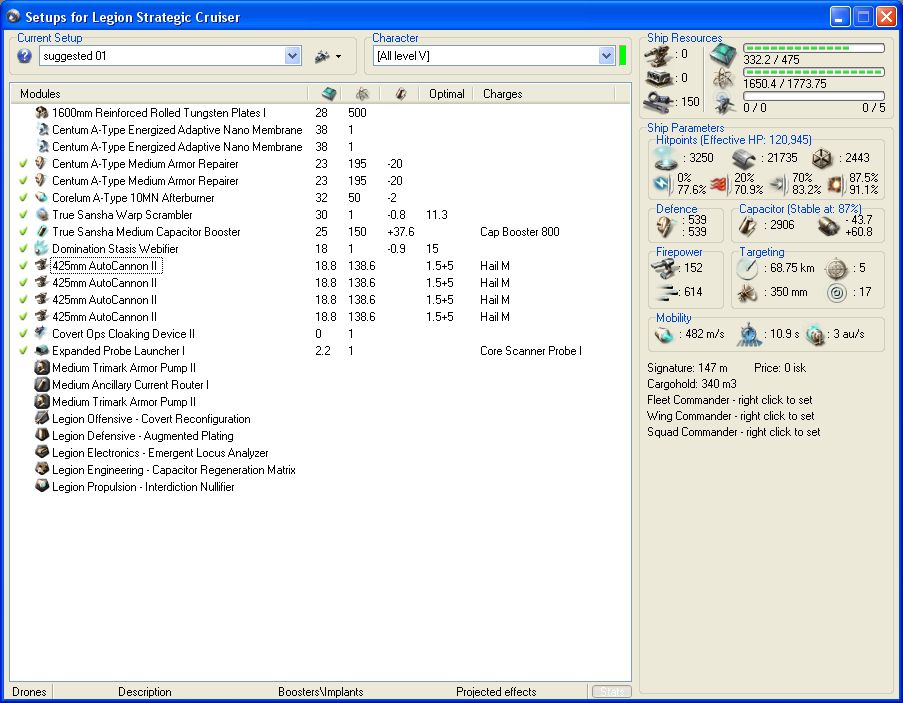Click the turret firepower icon showing 152
This screenshot has height=703, width=903.
[x=665, y=268]
